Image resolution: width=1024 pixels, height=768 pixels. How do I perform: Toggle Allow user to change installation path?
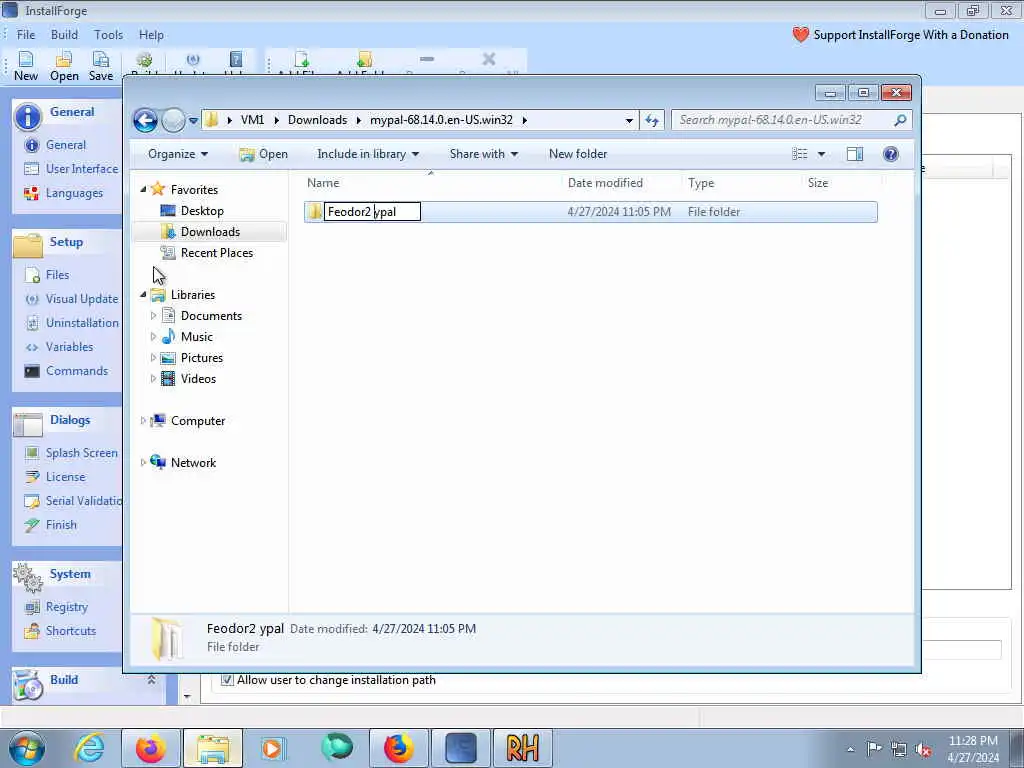click(227, 680)
